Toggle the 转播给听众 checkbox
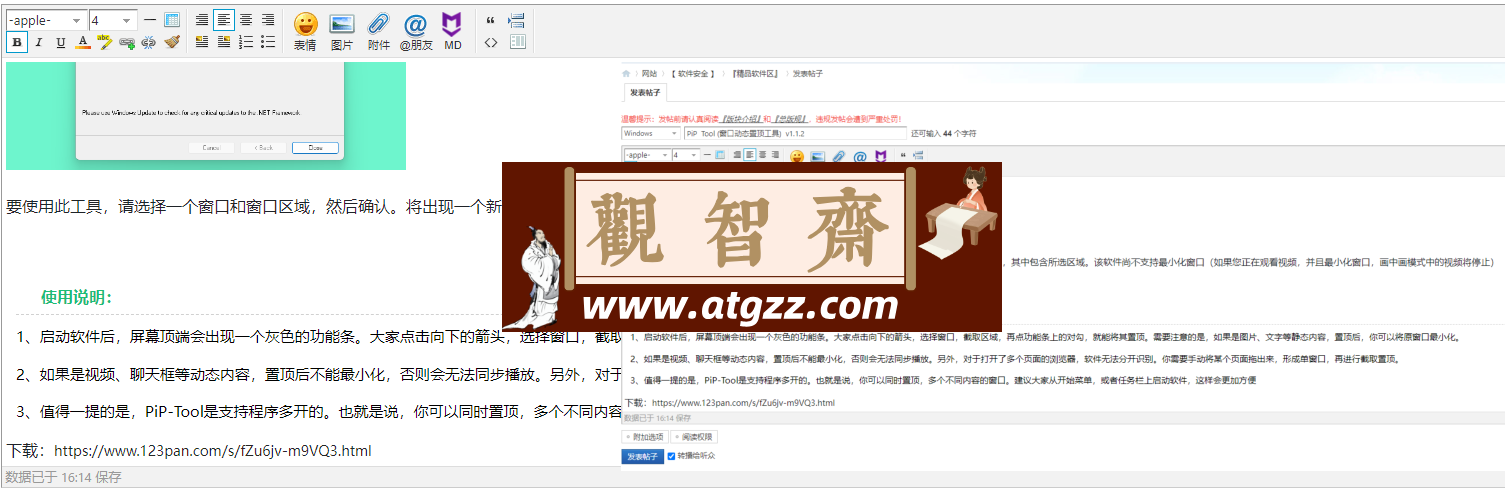 click(672, 456)
